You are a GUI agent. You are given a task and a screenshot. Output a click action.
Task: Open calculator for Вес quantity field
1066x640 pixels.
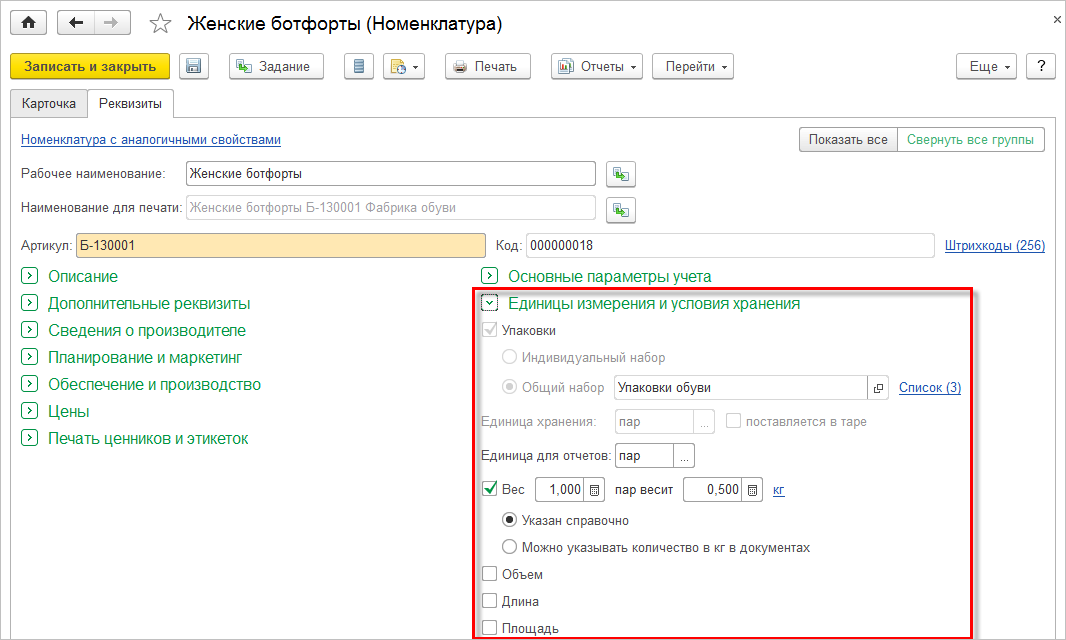[593, 490]
